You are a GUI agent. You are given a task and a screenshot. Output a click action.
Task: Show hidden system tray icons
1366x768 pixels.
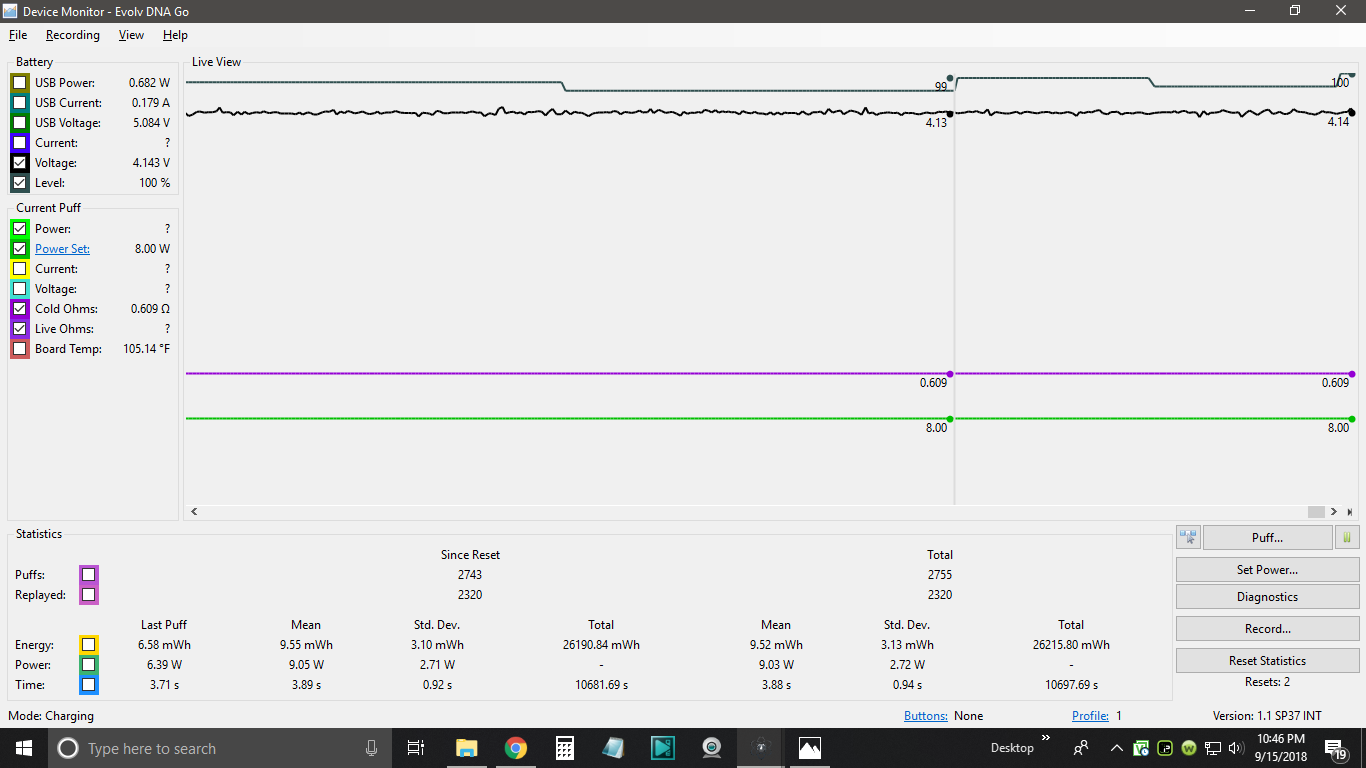(x=1117, y=748)
